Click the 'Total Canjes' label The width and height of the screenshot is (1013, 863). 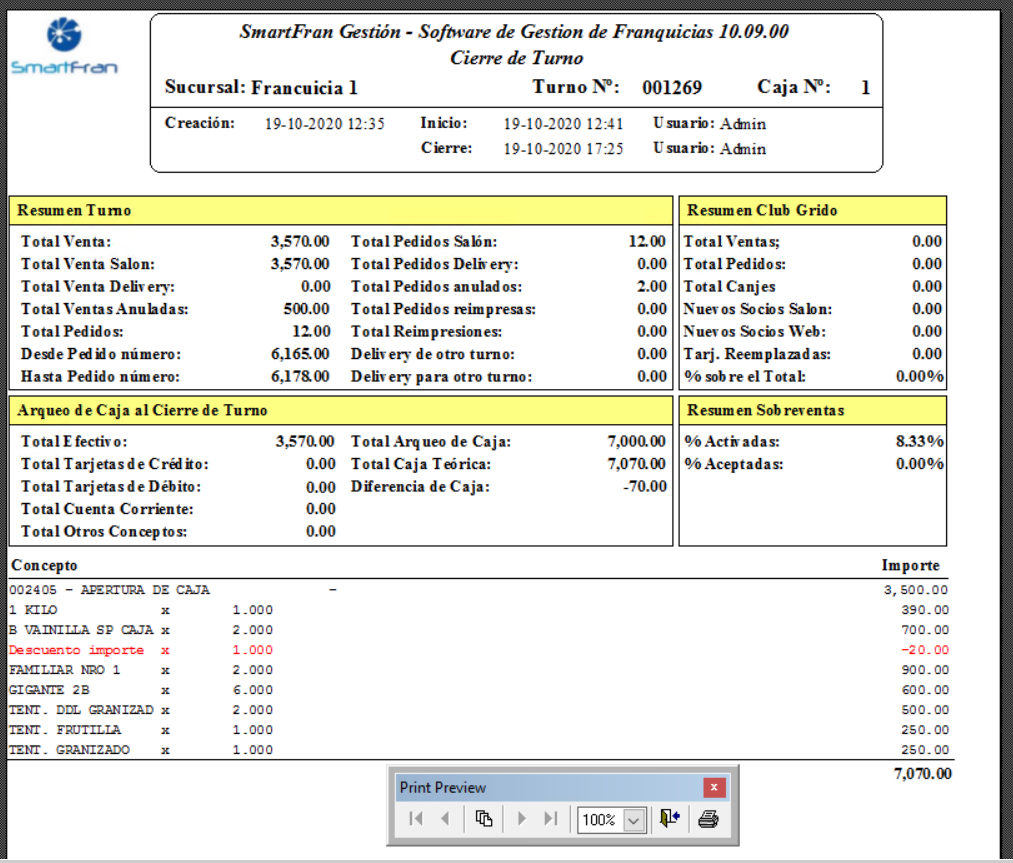(x=729, y=287)
